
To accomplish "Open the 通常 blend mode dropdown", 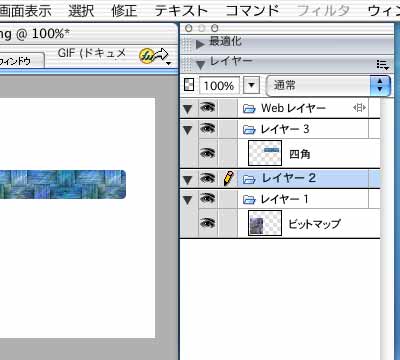I will coord(328,86).
